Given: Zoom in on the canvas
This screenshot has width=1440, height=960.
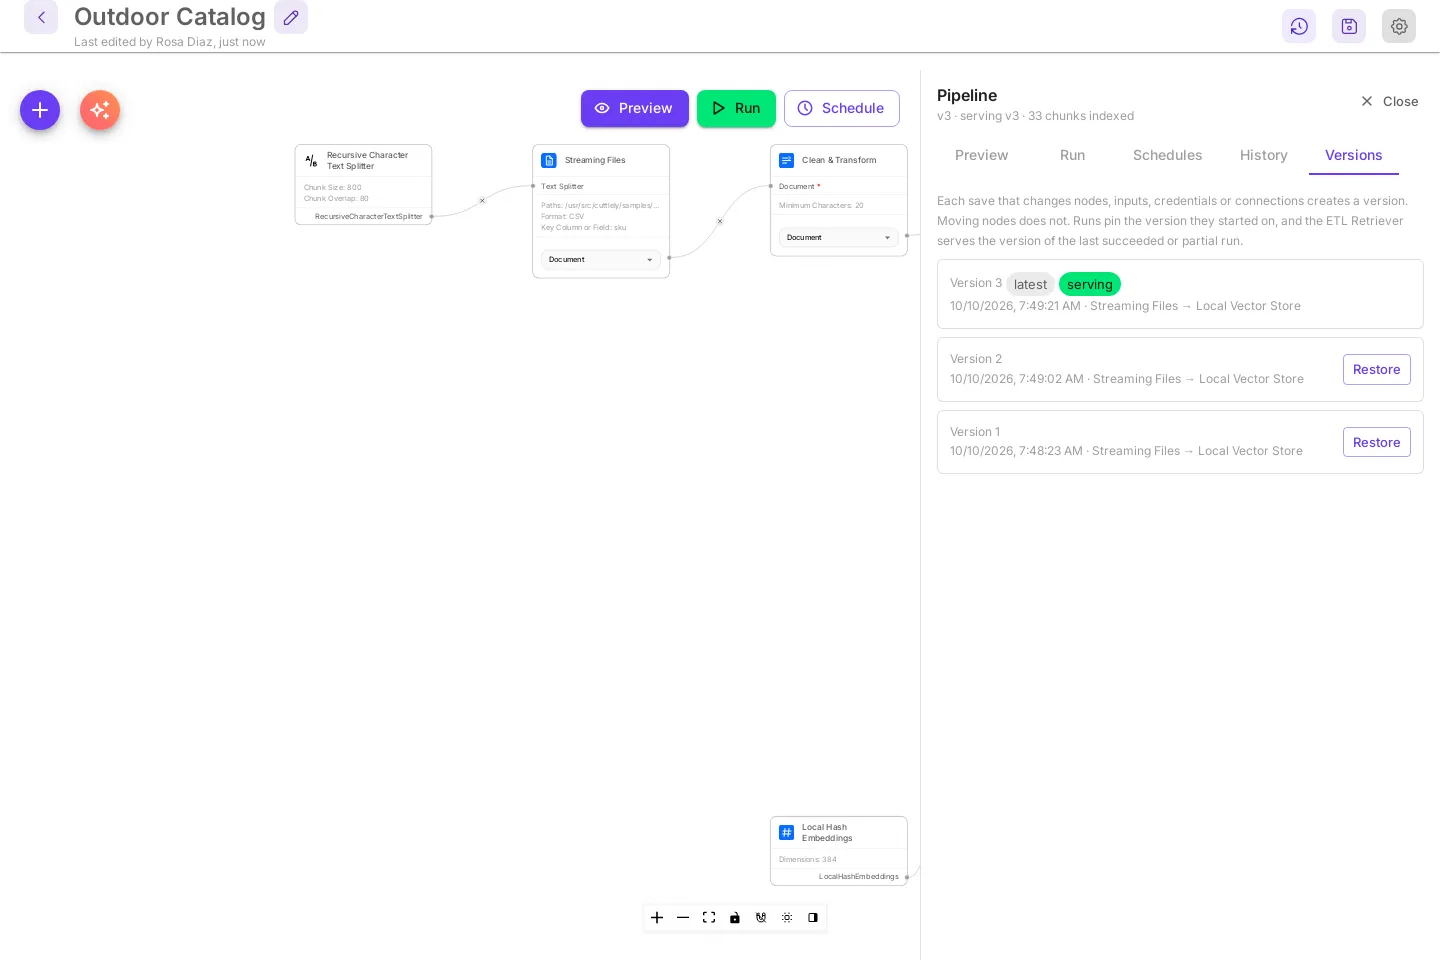Looking at the screenshot, I should pyautogui.click(x=657, y=917).
